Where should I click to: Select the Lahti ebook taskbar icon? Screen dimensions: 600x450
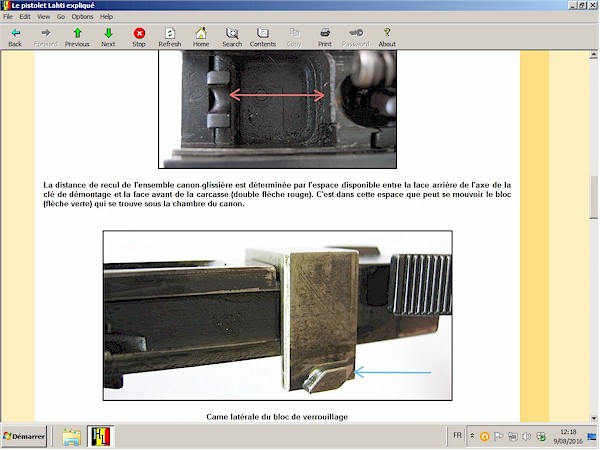coord(101,437)
